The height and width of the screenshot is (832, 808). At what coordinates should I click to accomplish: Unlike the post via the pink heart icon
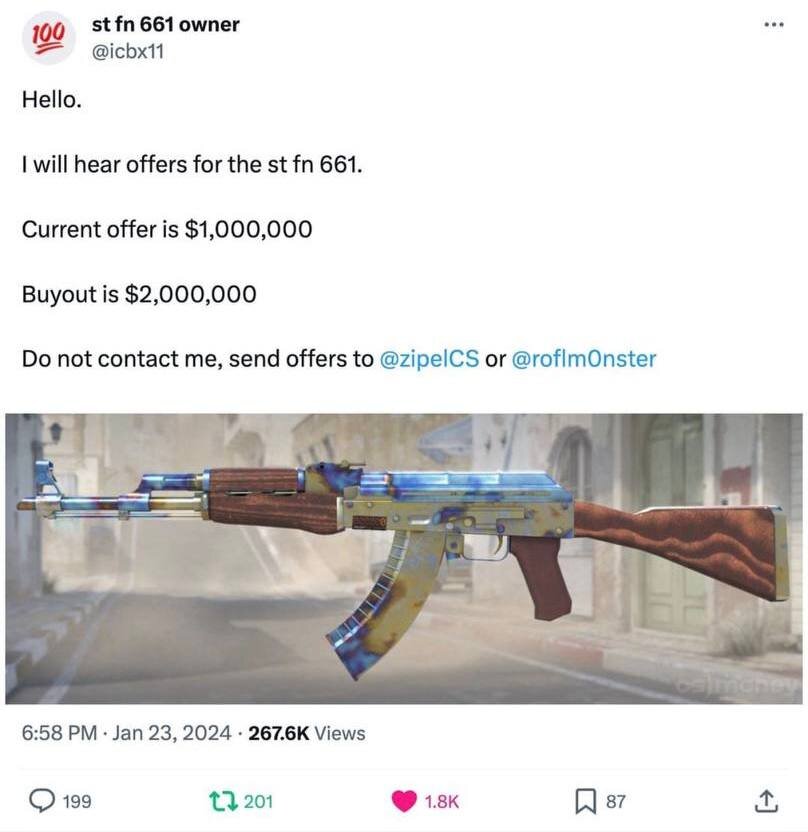point(404,801)
